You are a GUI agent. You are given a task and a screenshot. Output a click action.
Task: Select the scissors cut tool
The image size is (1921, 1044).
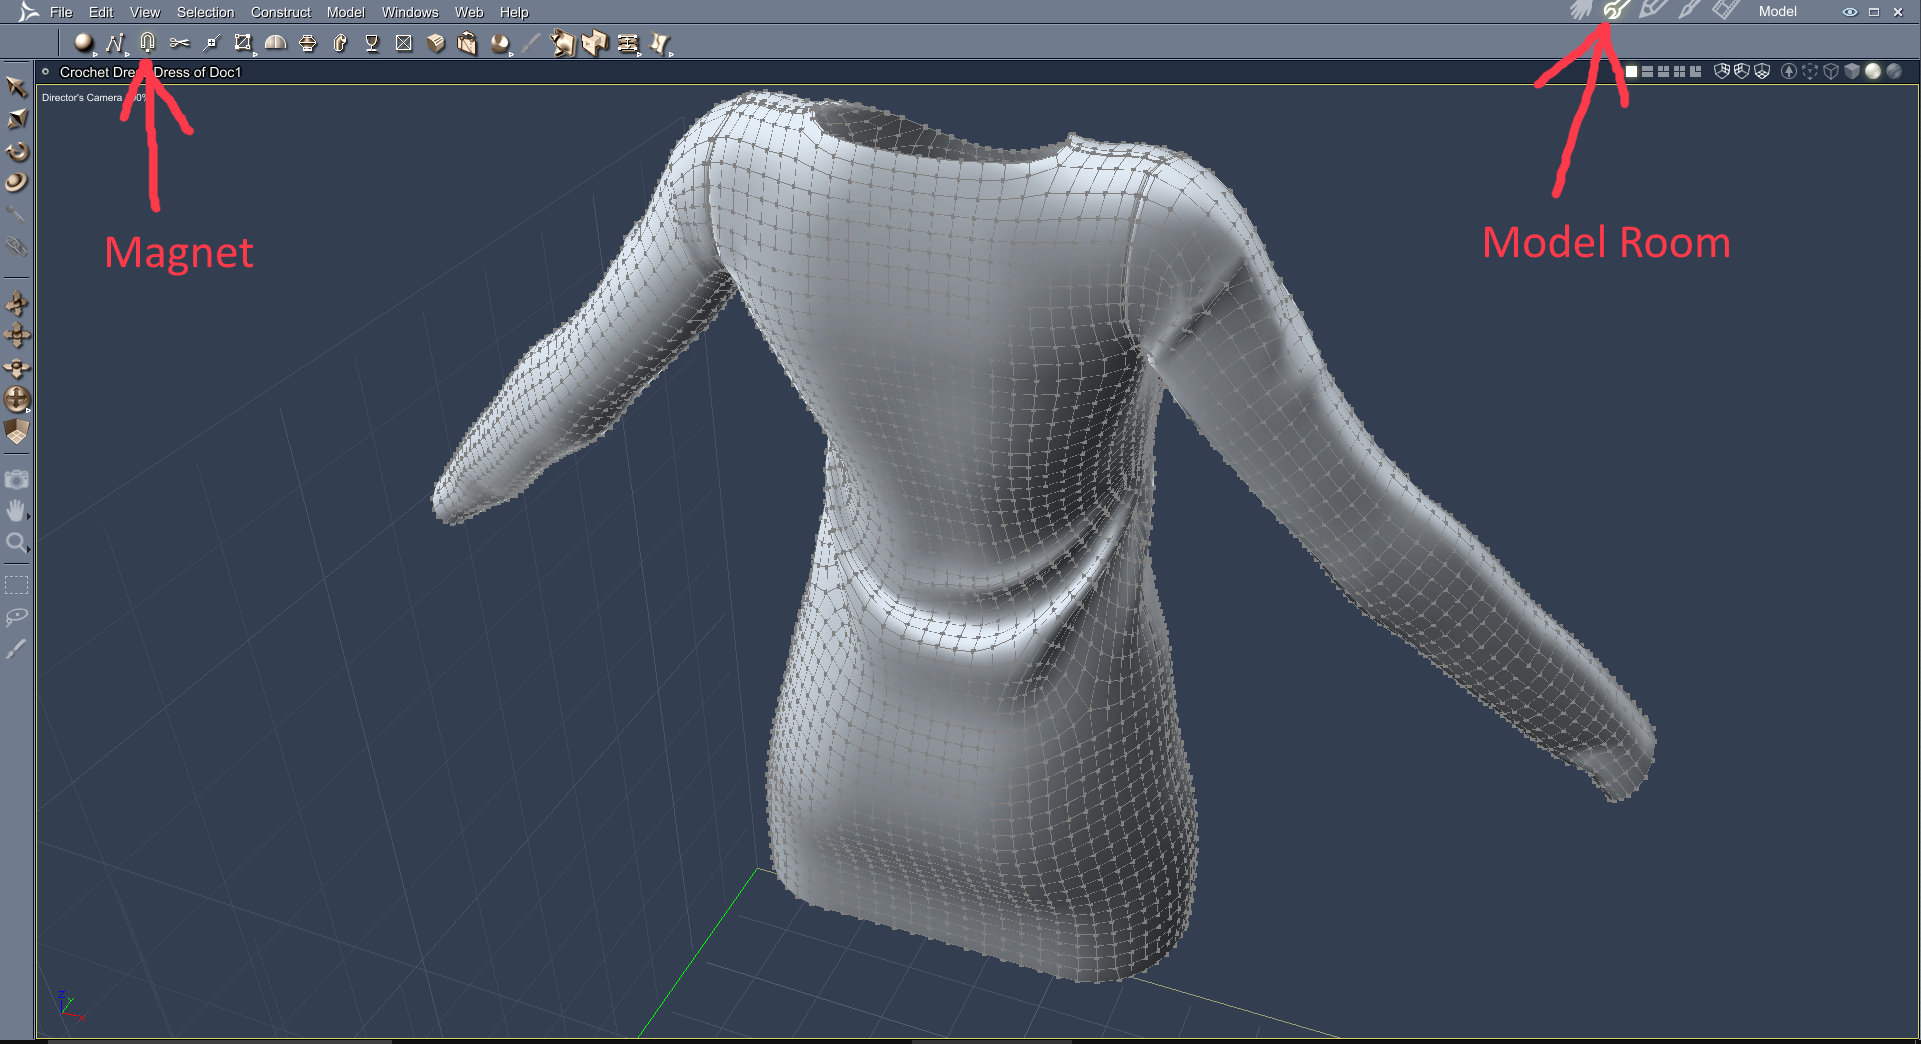(179, 42)
